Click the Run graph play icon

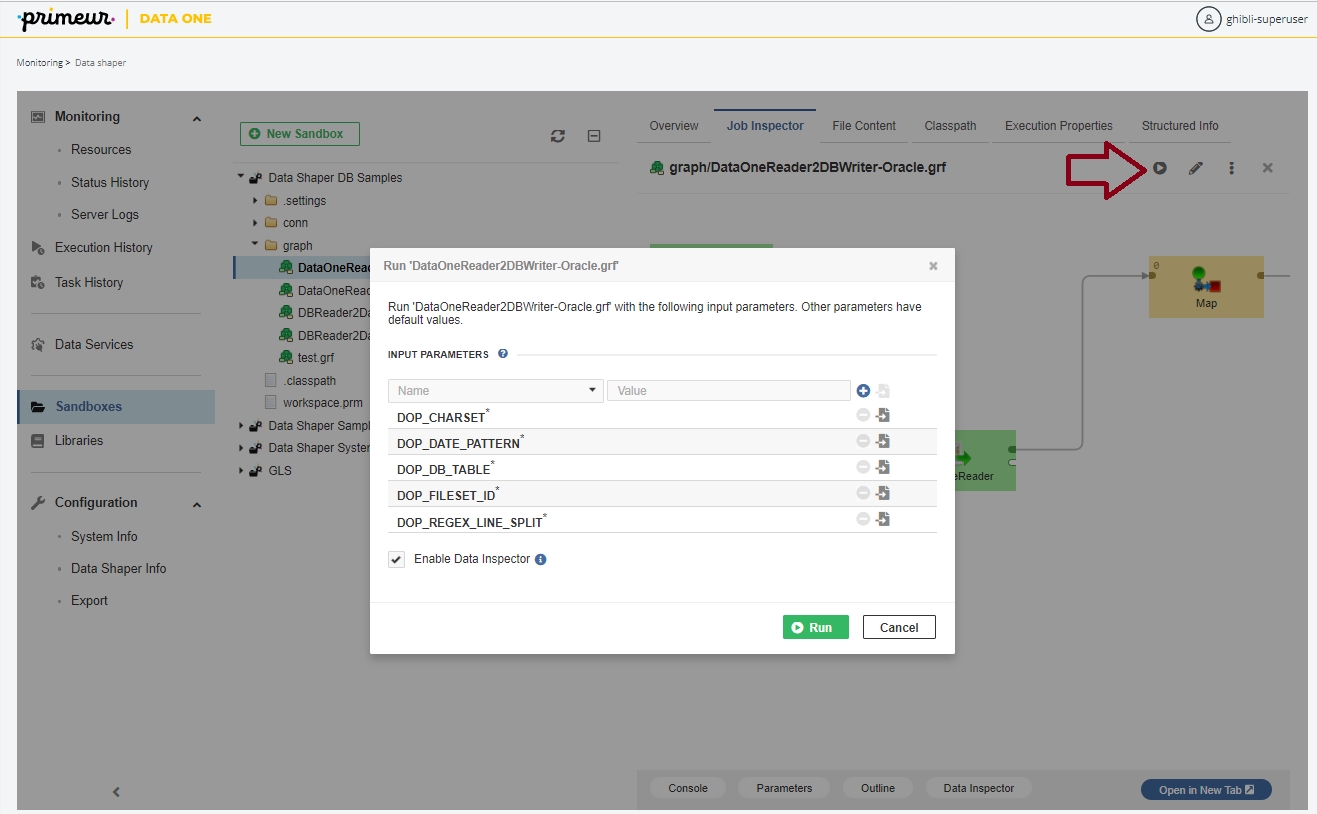(1159, 168)
